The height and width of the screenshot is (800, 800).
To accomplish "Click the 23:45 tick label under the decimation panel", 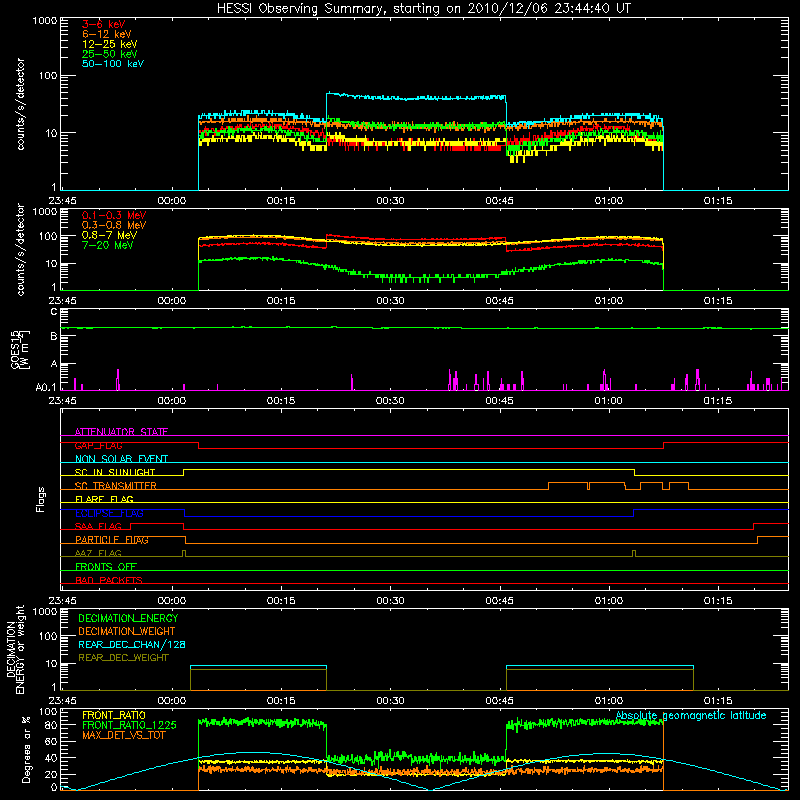I will 62,701.
